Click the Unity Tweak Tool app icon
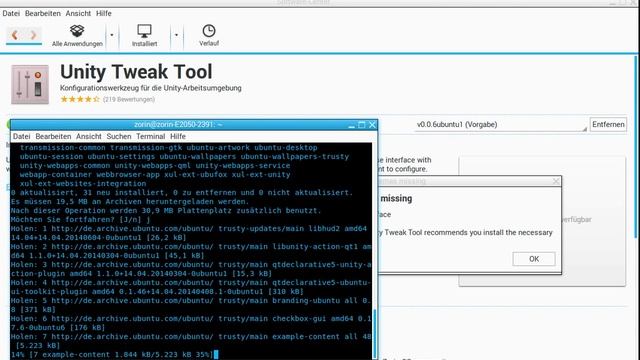Screen dimensions: 640x360 pos(30,84)
